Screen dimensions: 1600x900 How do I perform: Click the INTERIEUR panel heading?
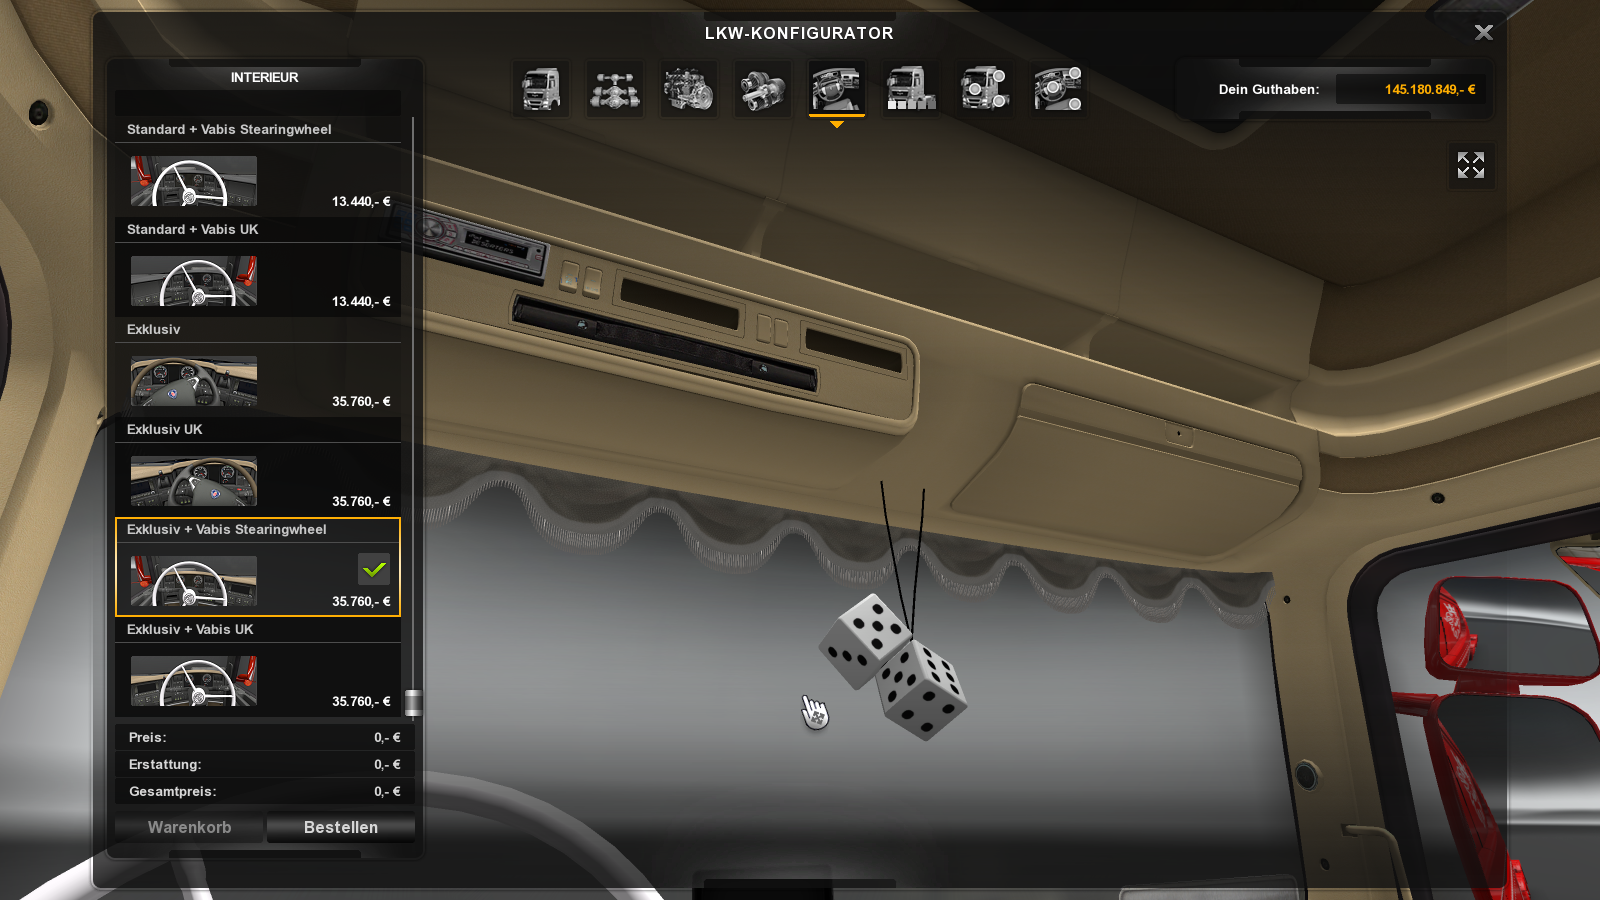[264, 78]
